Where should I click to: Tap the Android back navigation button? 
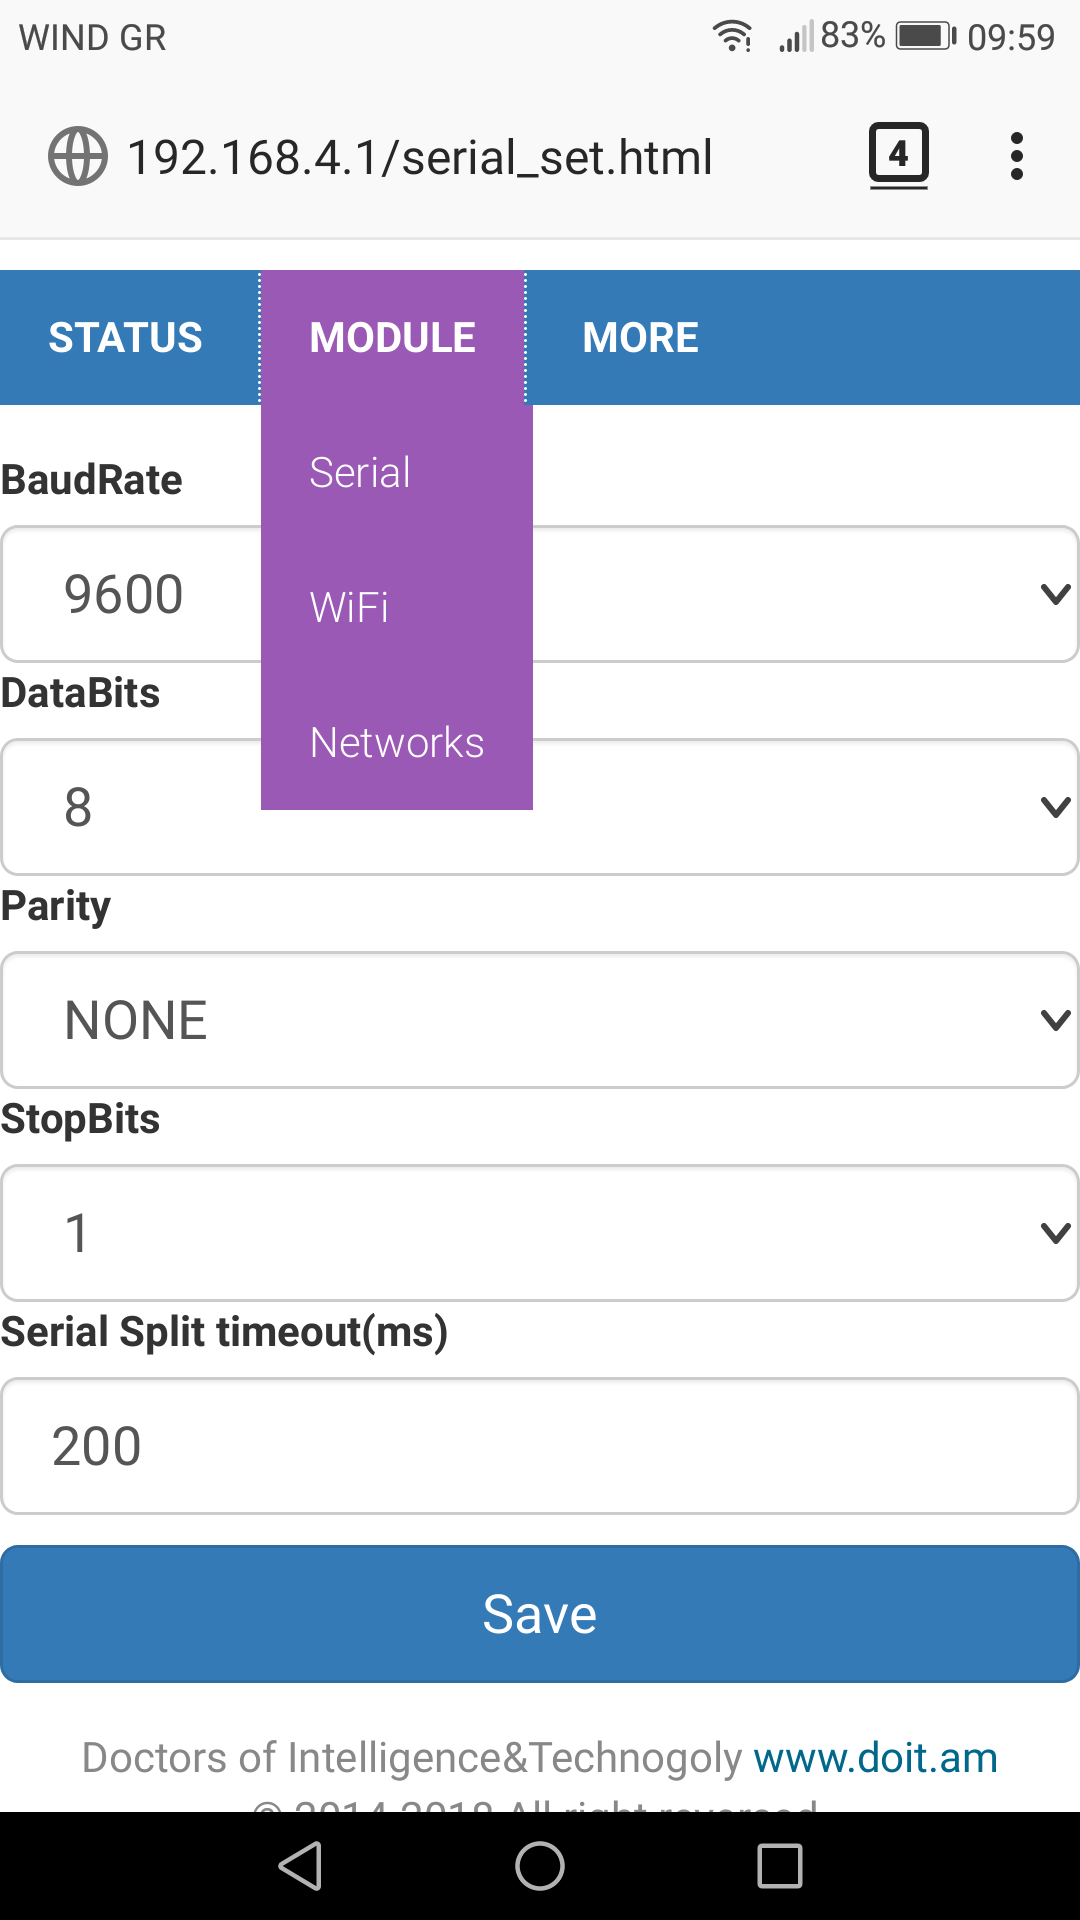point(300,1866)
